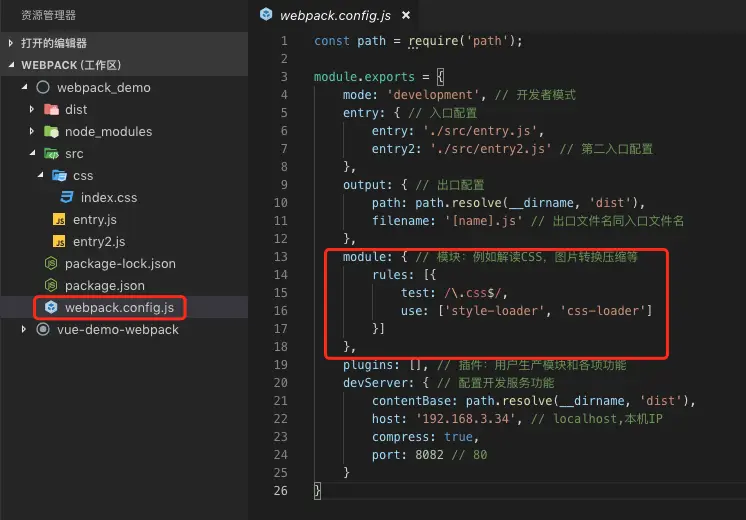The height and width of the screenshot is (520, 746).
Task: Open package-lock.json in the explorer
Action: coord(120,264)
